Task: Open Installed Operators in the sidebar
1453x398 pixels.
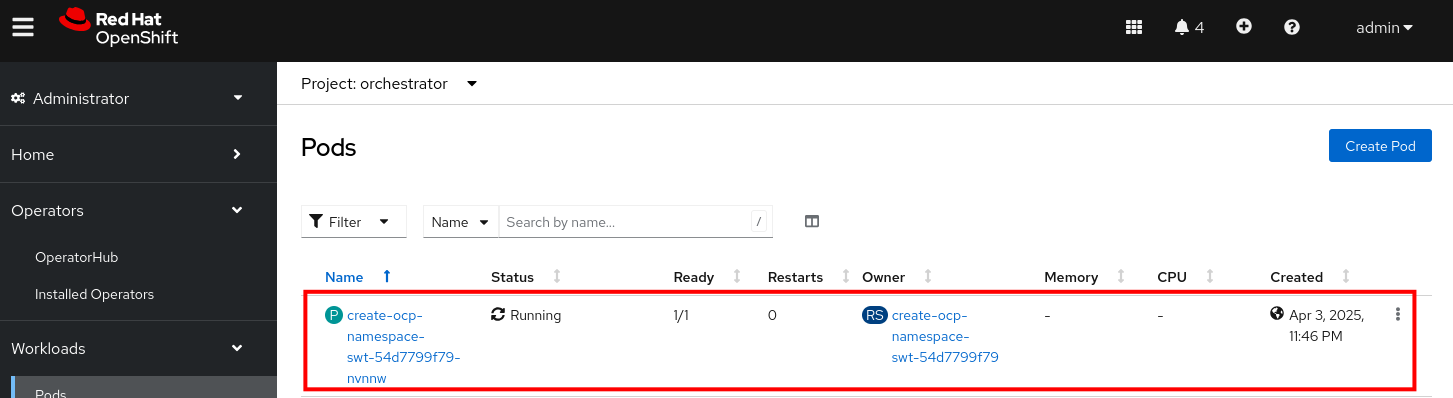Action: point(94,294)
